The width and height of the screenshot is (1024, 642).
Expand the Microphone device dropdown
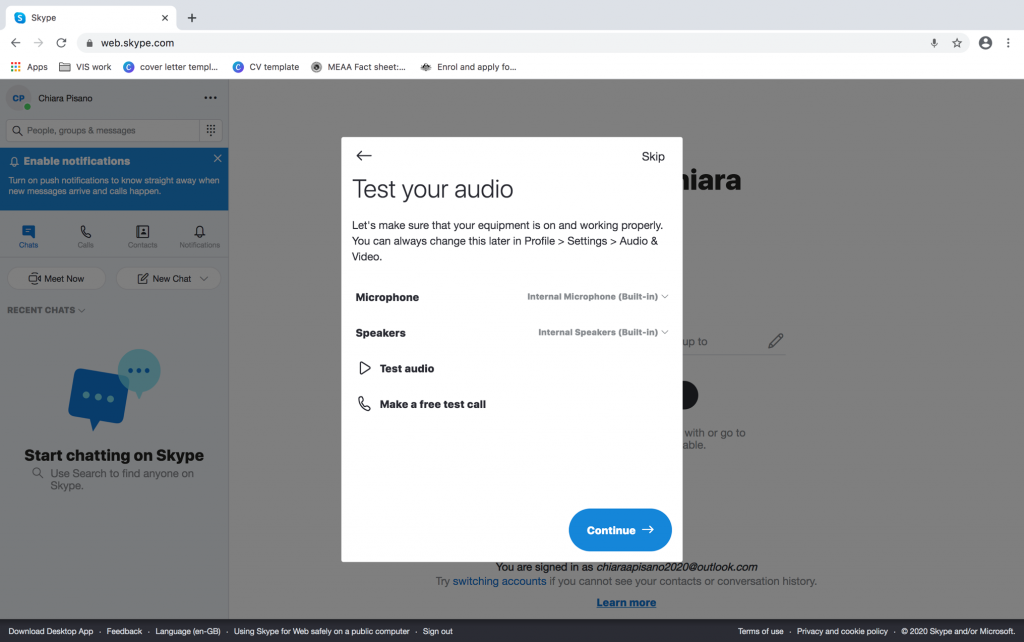pyautogui.click(x=598, y=297)
